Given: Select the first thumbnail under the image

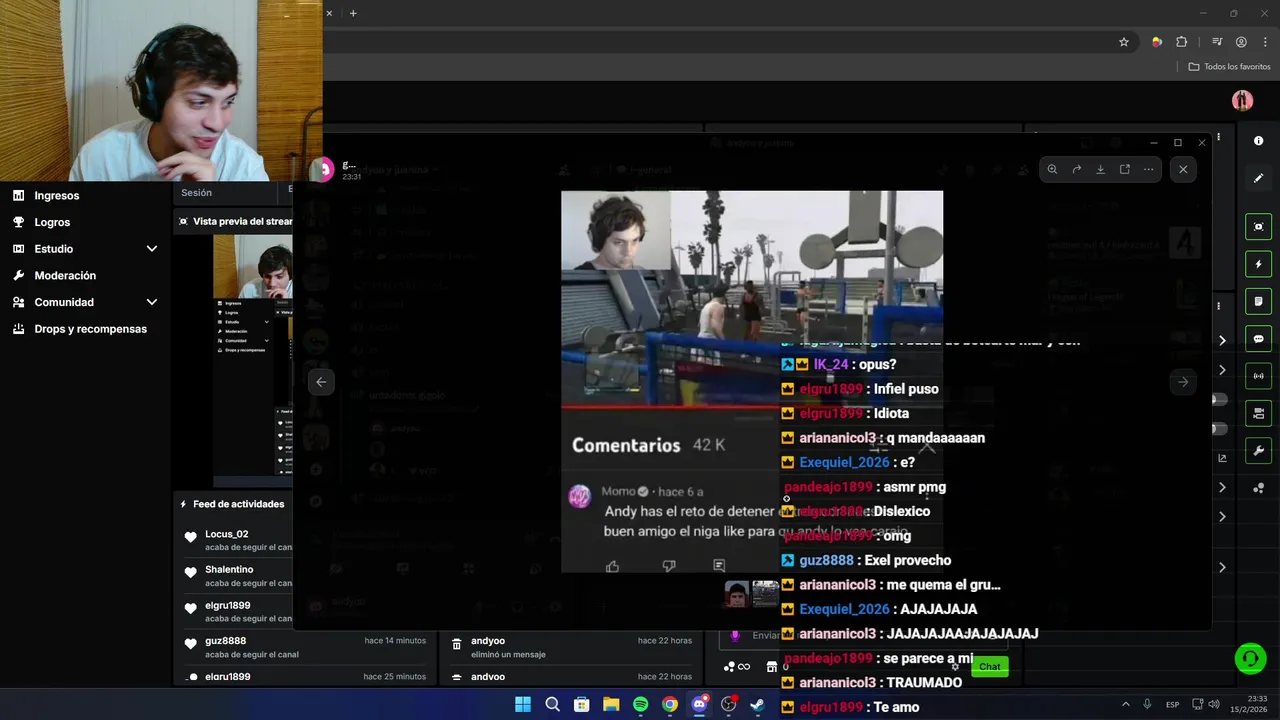Looking at the screenshot, I should [737, 594].
